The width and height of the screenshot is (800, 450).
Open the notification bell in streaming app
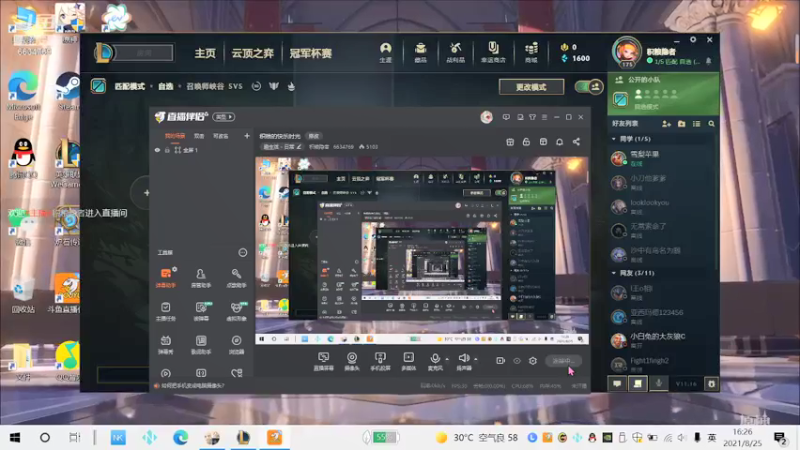pyautogui.click(x=559, y=142)
